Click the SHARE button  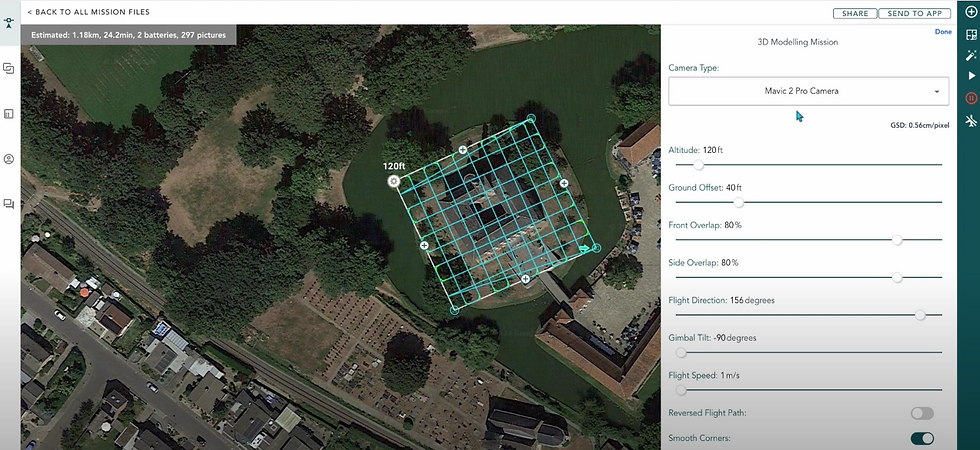click(855, 13)
